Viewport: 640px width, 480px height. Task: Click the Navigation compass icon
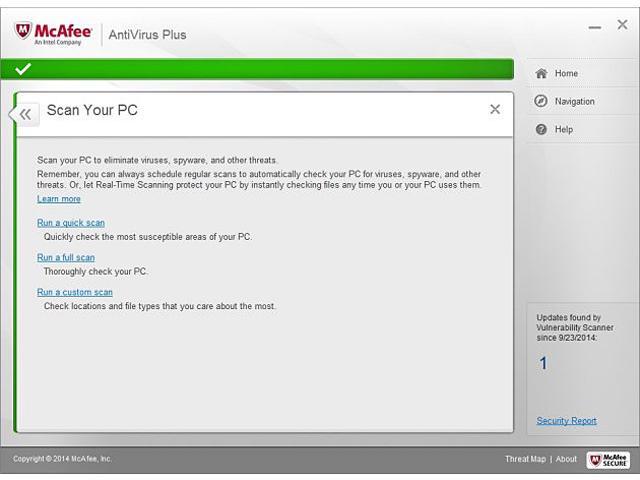point(541,101)
